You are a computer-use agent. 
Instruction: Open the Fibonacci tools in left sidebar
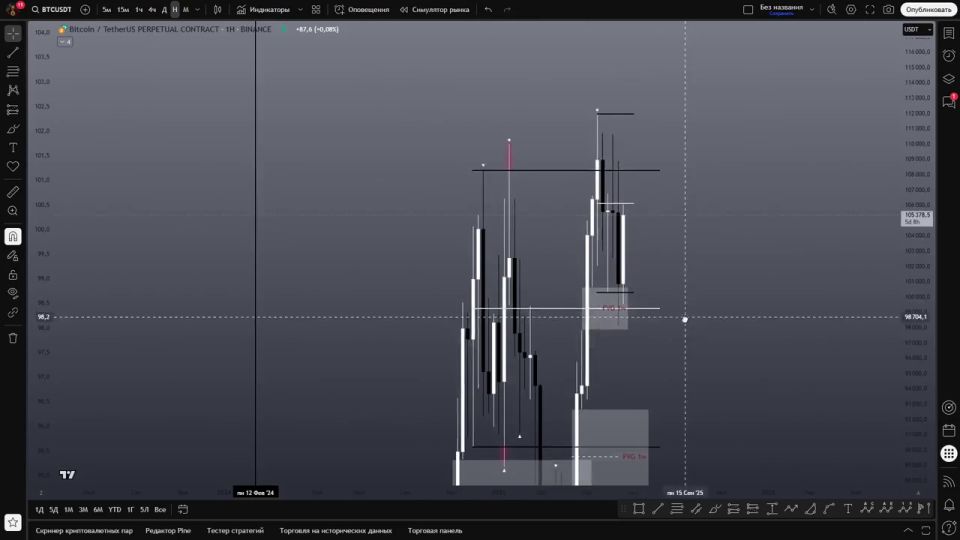coord(13,72)
